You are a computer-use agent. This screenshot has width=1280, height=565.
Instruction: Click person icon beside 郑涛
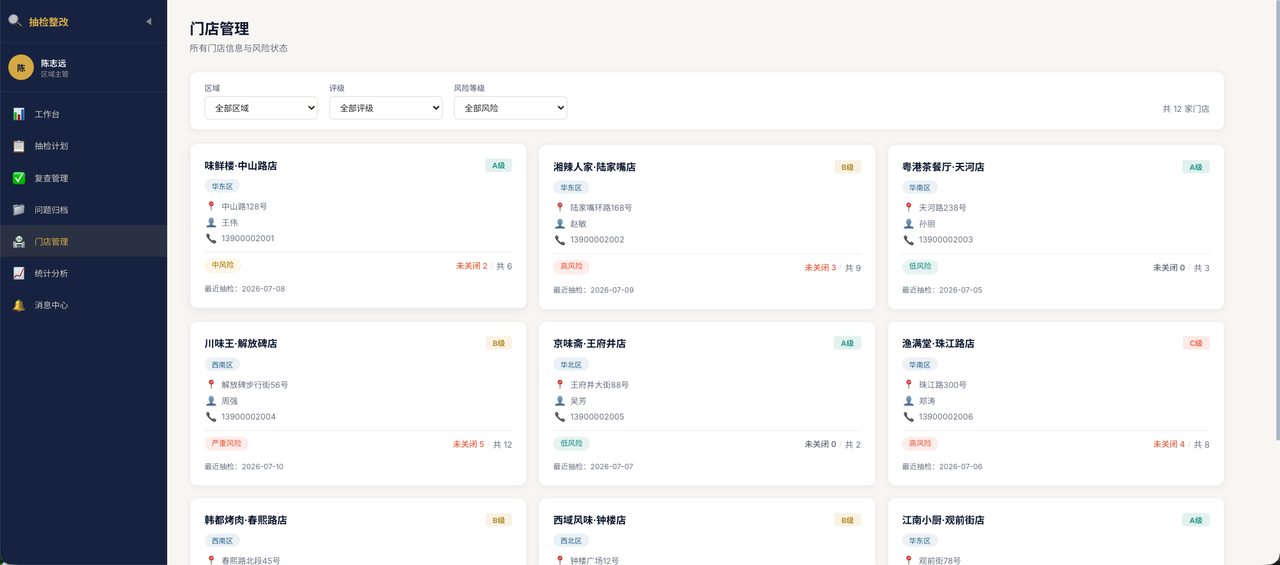[x=908, y=401]
